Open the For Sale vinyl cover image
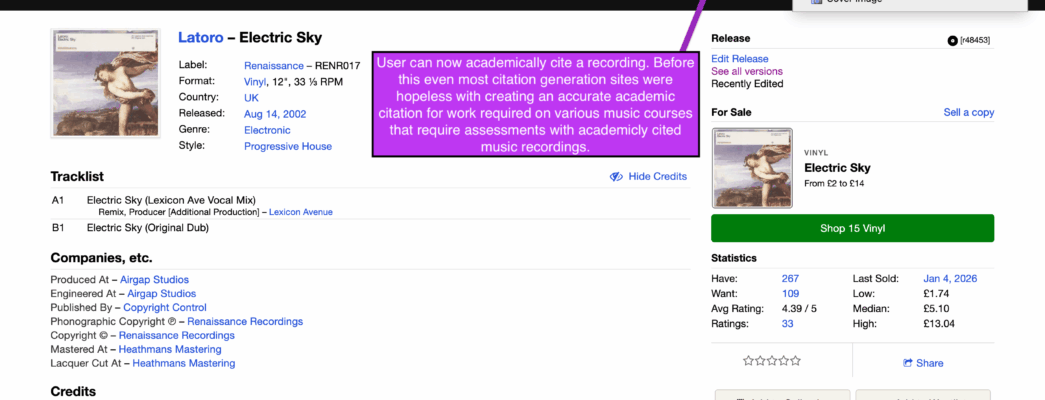1045x400 pixels. pyautogui.click(x=752, y=168)
